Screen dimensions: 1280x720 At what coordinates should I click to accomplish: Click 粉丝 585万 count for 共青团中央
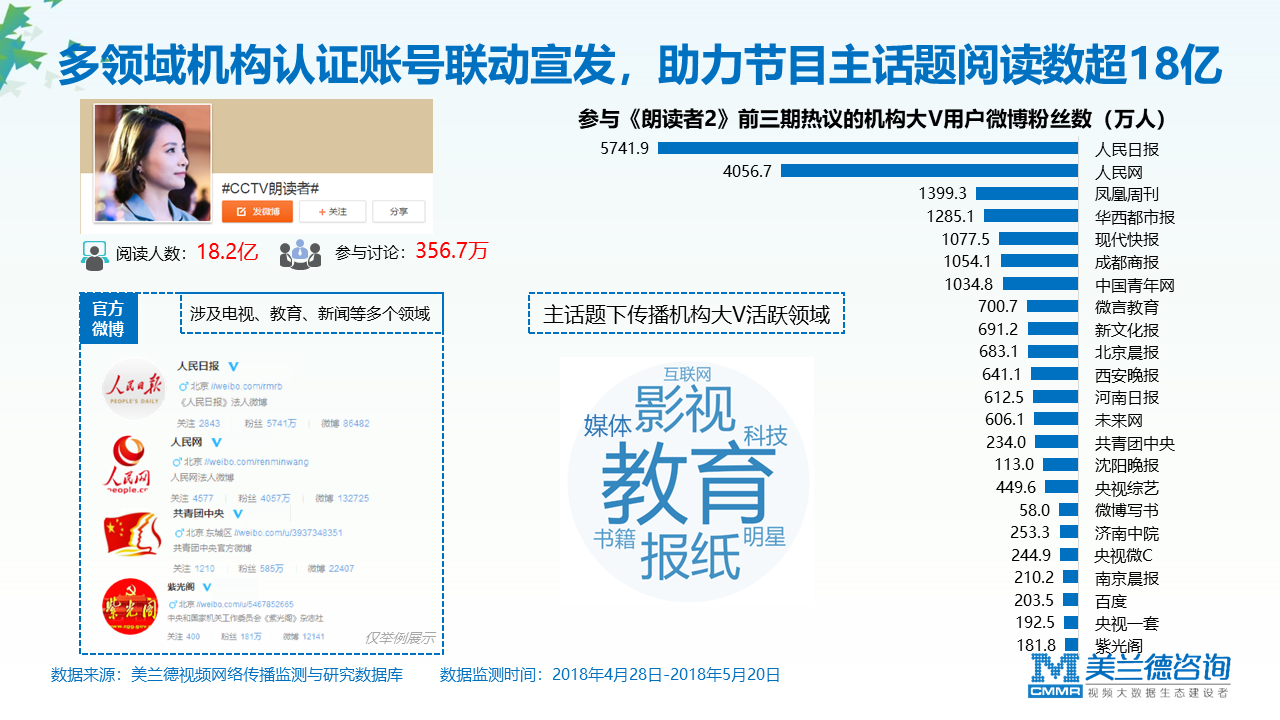click(x=260, y=569)
